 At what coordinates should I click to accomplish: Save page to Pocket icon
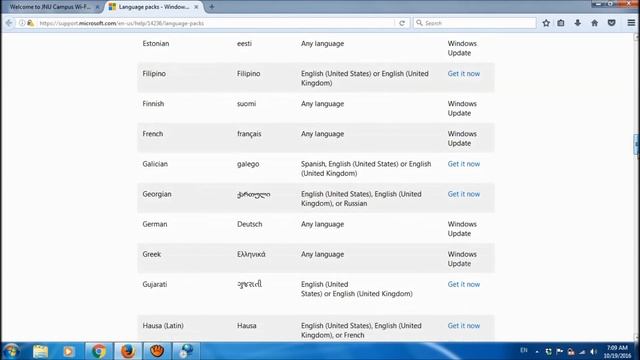pos(611,23)
